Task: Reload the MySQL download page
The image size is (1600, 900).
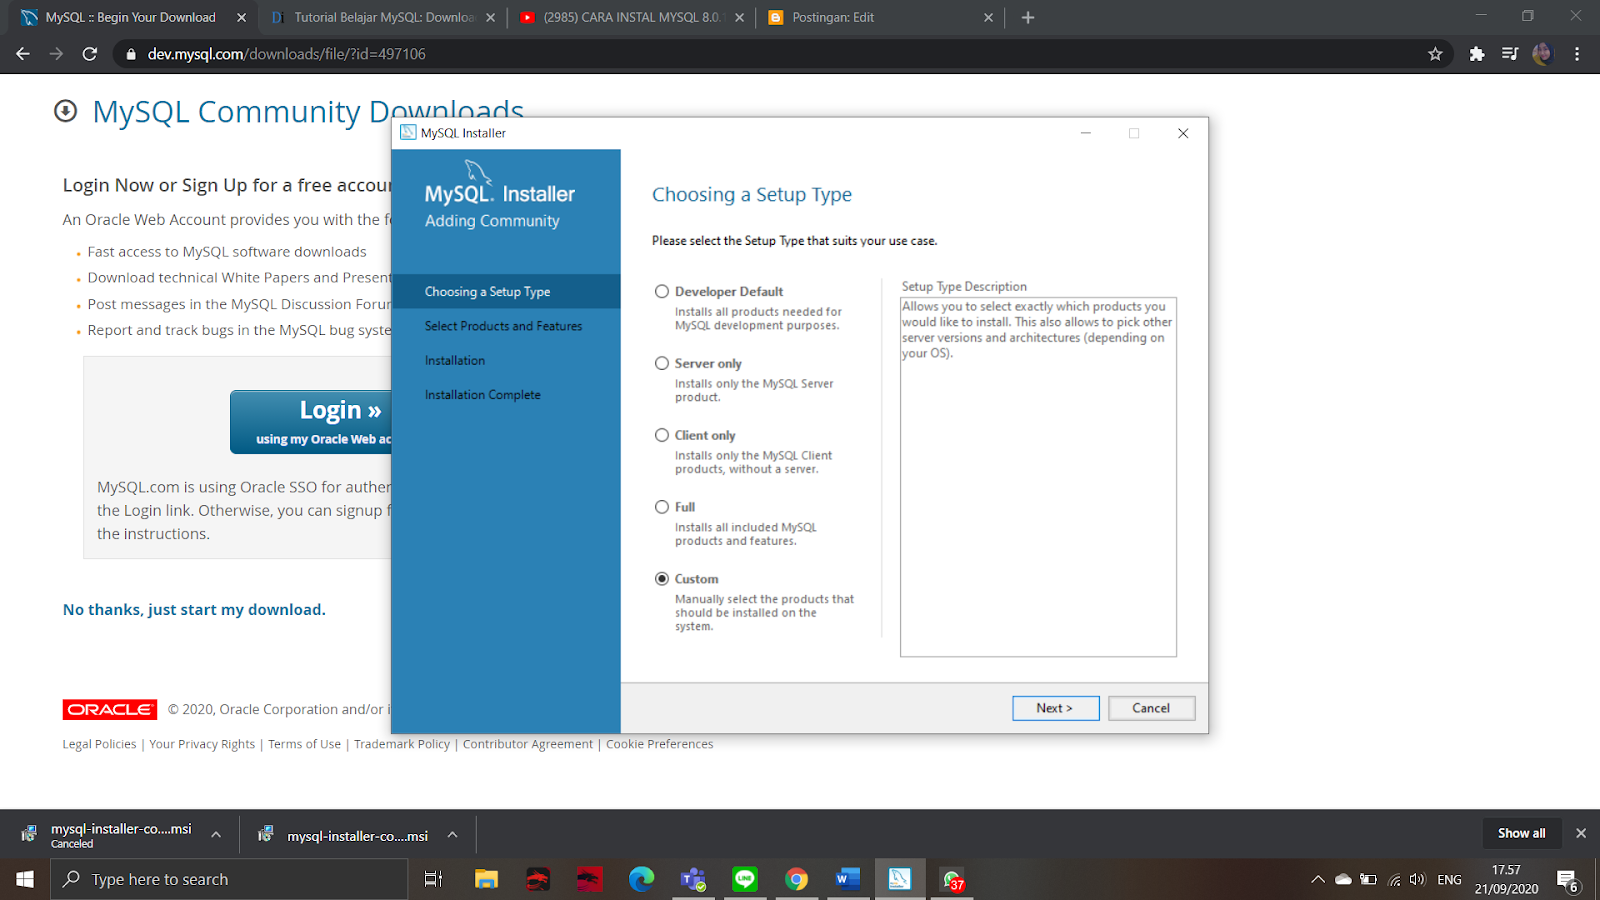Action: 90,54
